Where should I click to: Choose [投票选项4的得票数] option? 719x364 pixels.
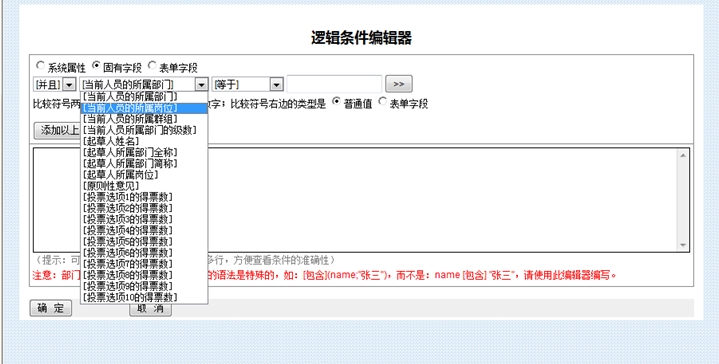(144, 230)
